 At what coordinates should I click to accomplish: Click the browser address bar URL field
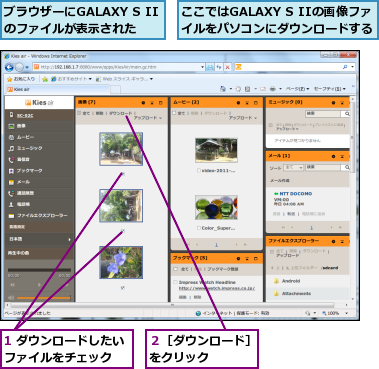[118, 67]
